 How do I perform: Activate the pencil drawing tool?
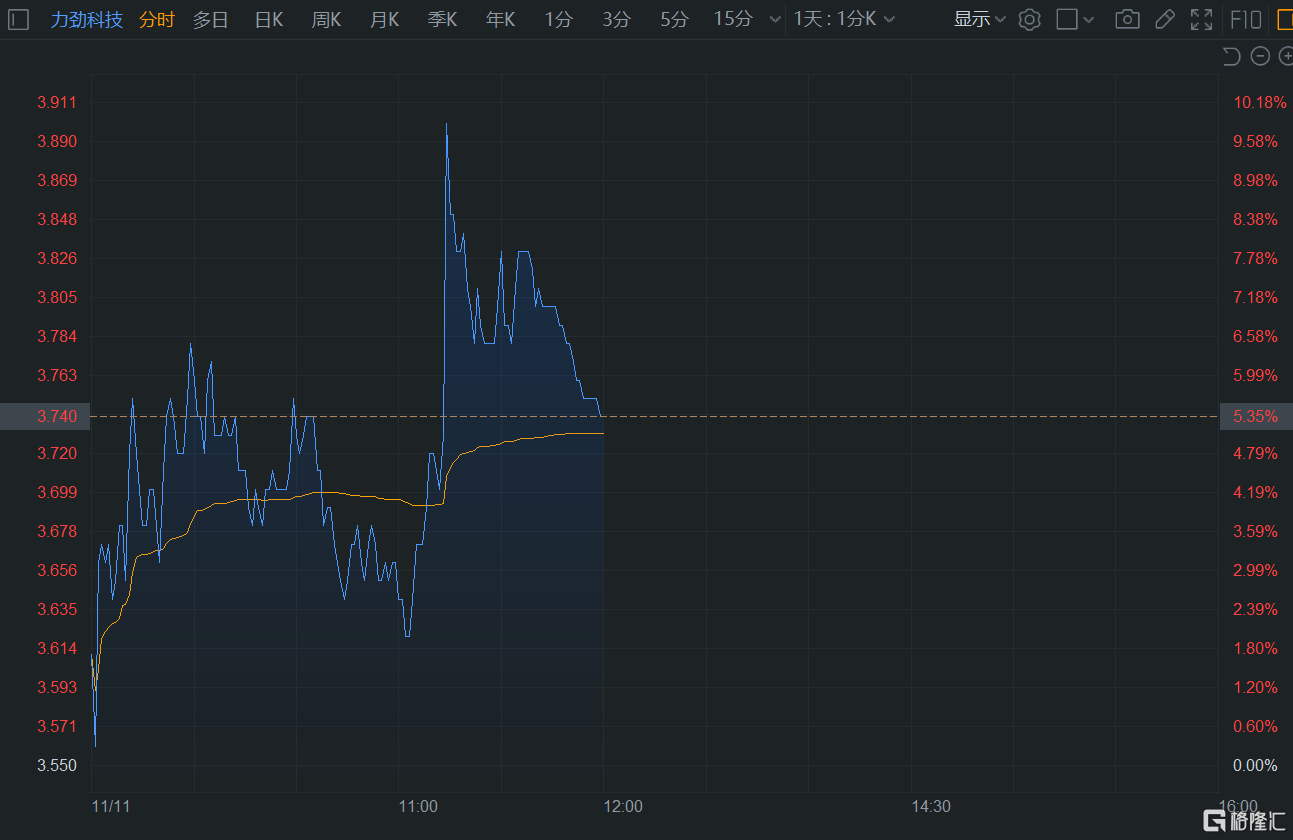click(x=1164, y=19)
